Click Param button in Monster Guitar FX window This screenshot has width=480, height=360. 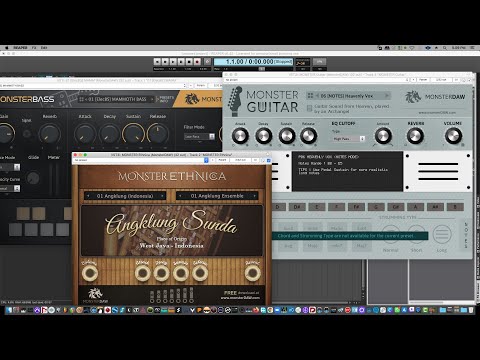pyautogui.click(x=423, y=80)
